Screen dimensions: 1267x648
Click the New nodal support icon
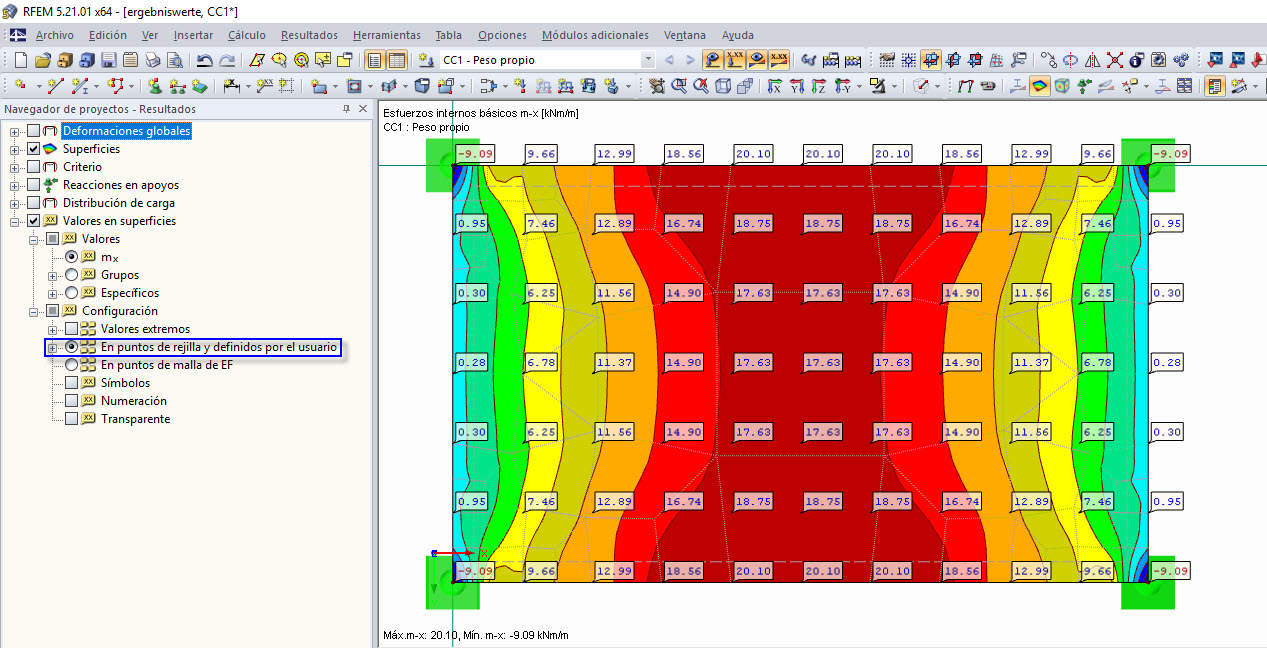[156, 86]
